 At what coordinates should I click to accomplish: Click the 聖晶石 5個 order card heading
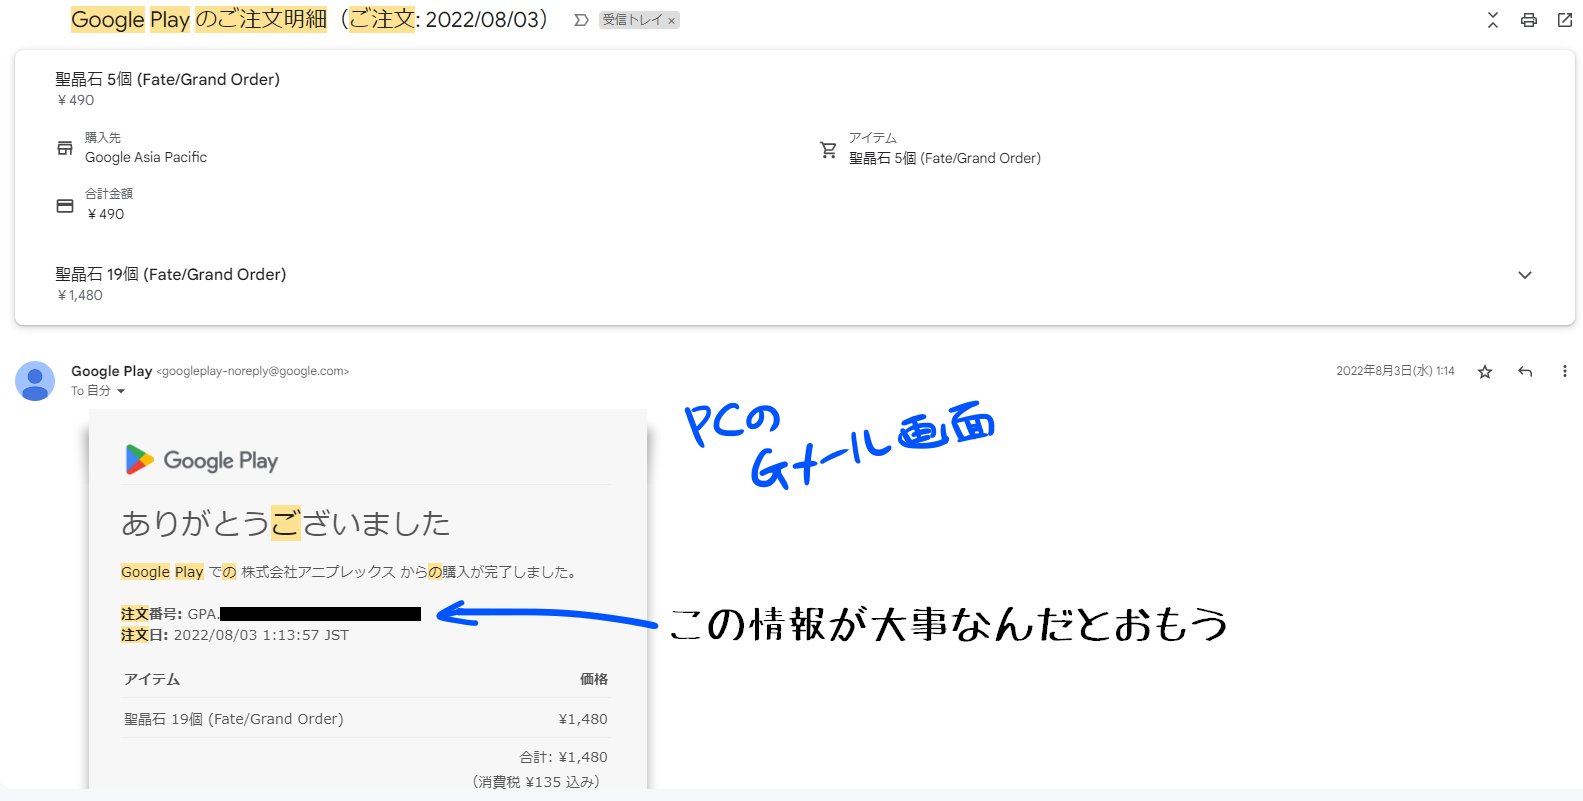pos(168,79)
